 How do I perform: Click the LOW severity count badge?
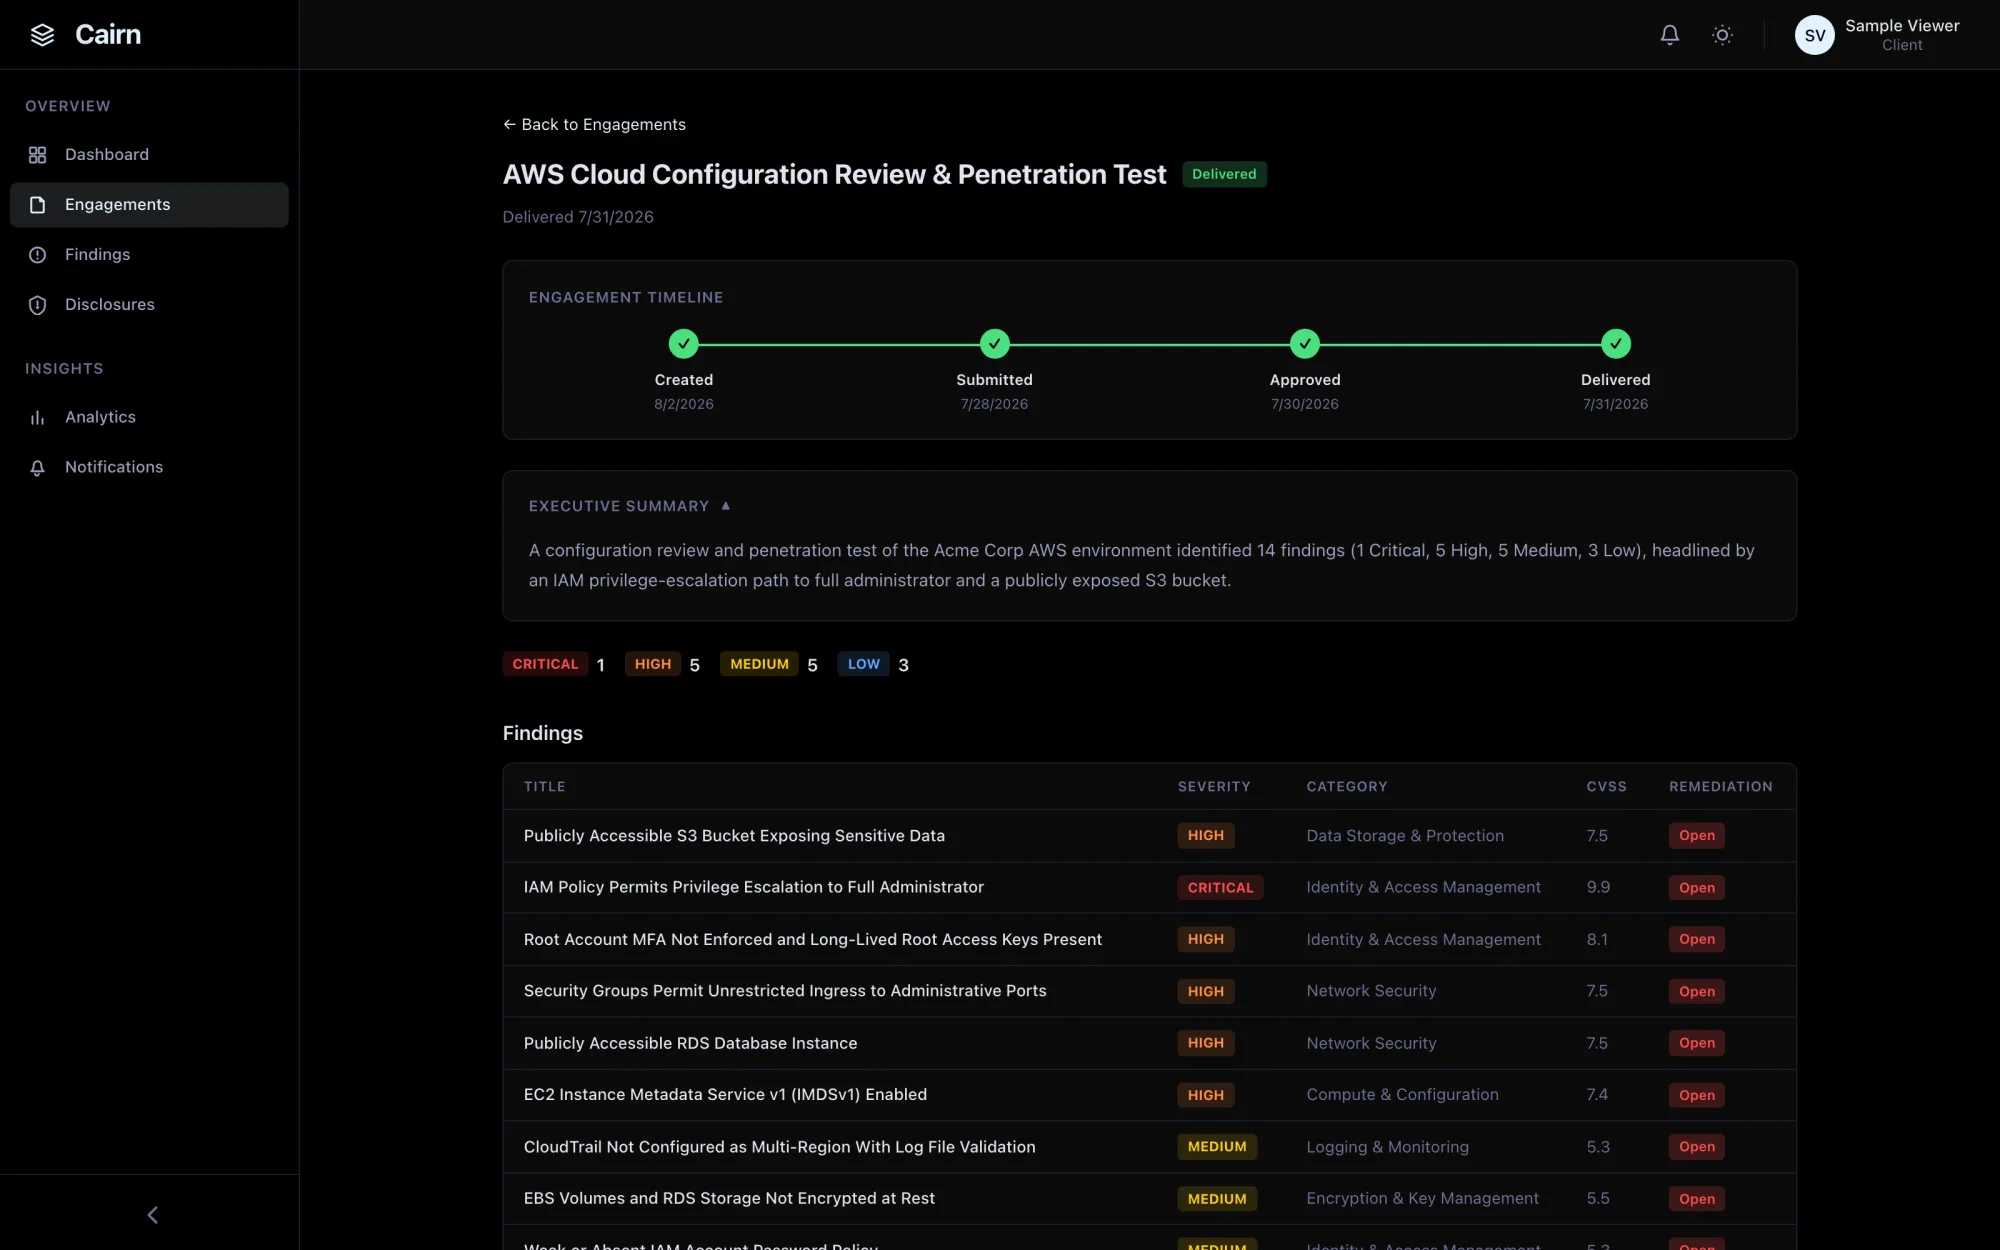[864, 664]
